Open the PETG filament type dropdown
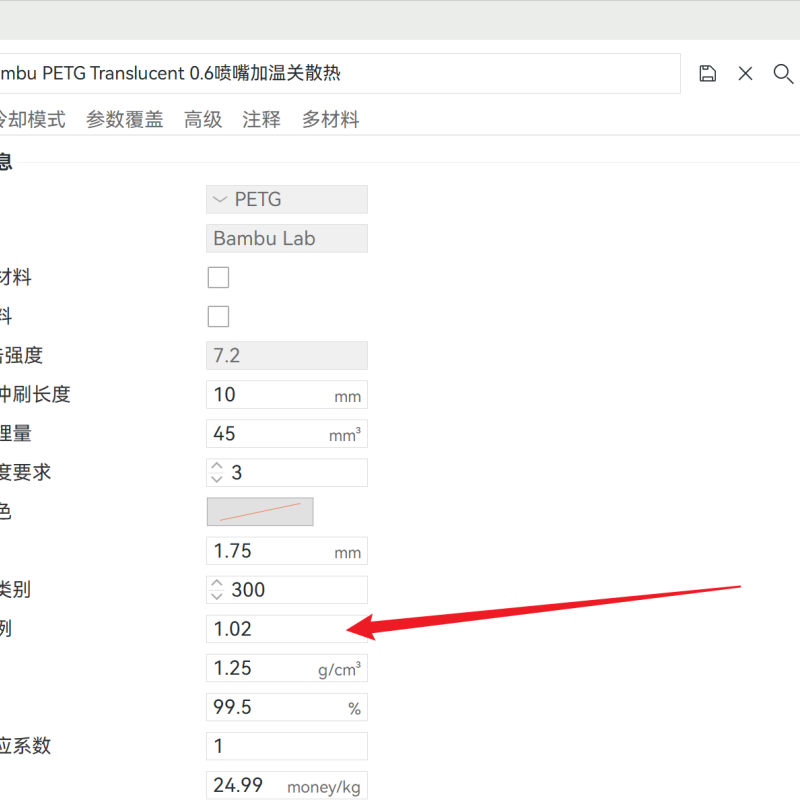 [x=287, y=200]
